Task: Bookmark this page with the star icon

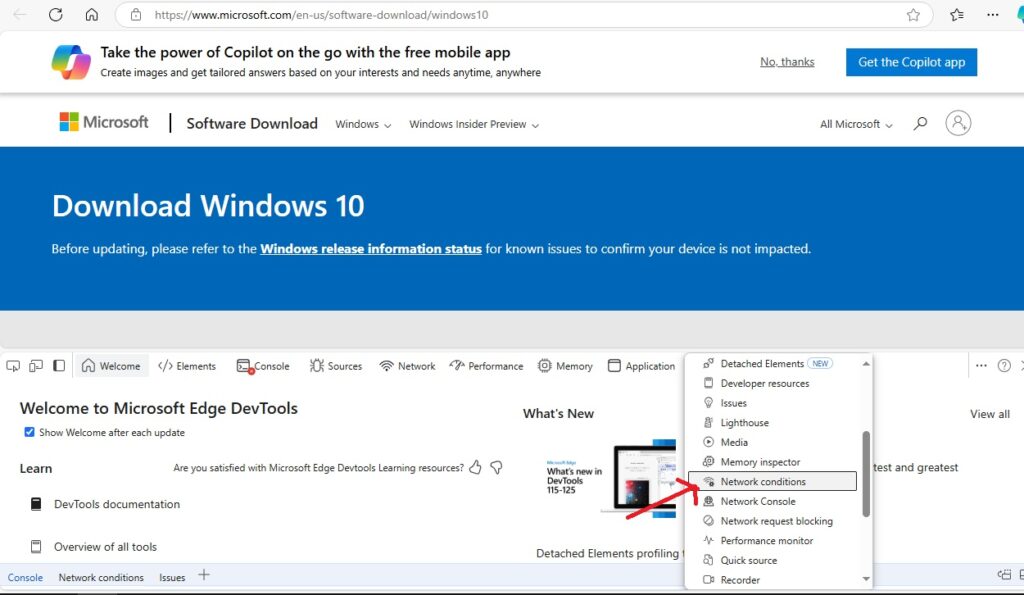Action: pos(913,15)
